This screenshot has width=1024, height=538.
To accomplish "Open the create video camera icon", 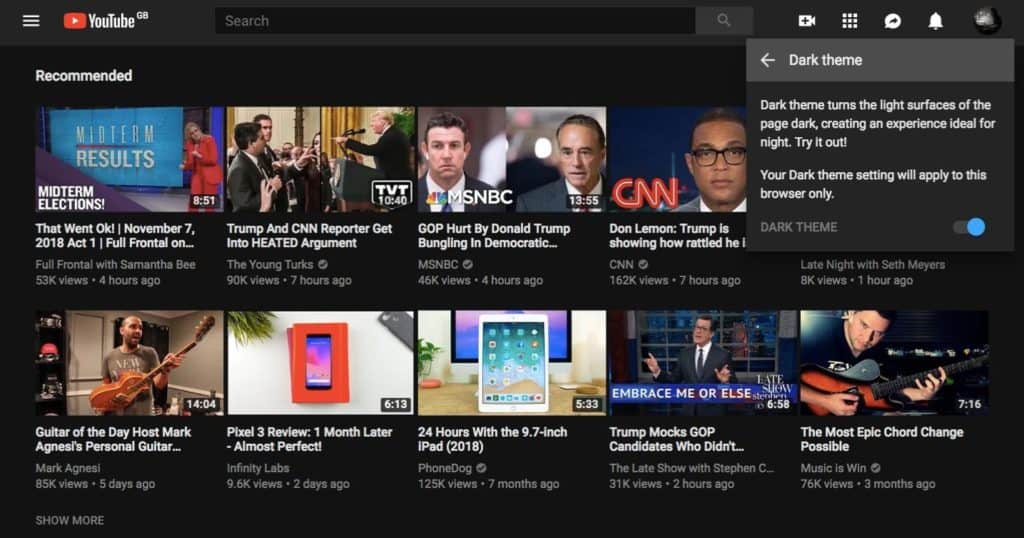I will [x=807, y=21].
